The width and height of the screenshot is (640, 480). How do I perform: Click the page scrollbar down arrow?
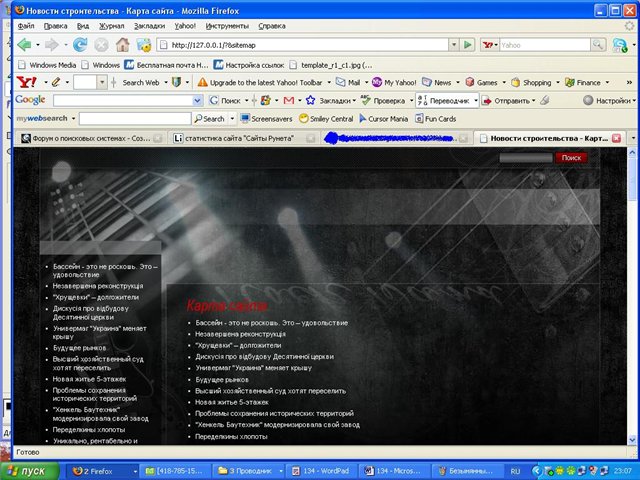coord(632,440)
